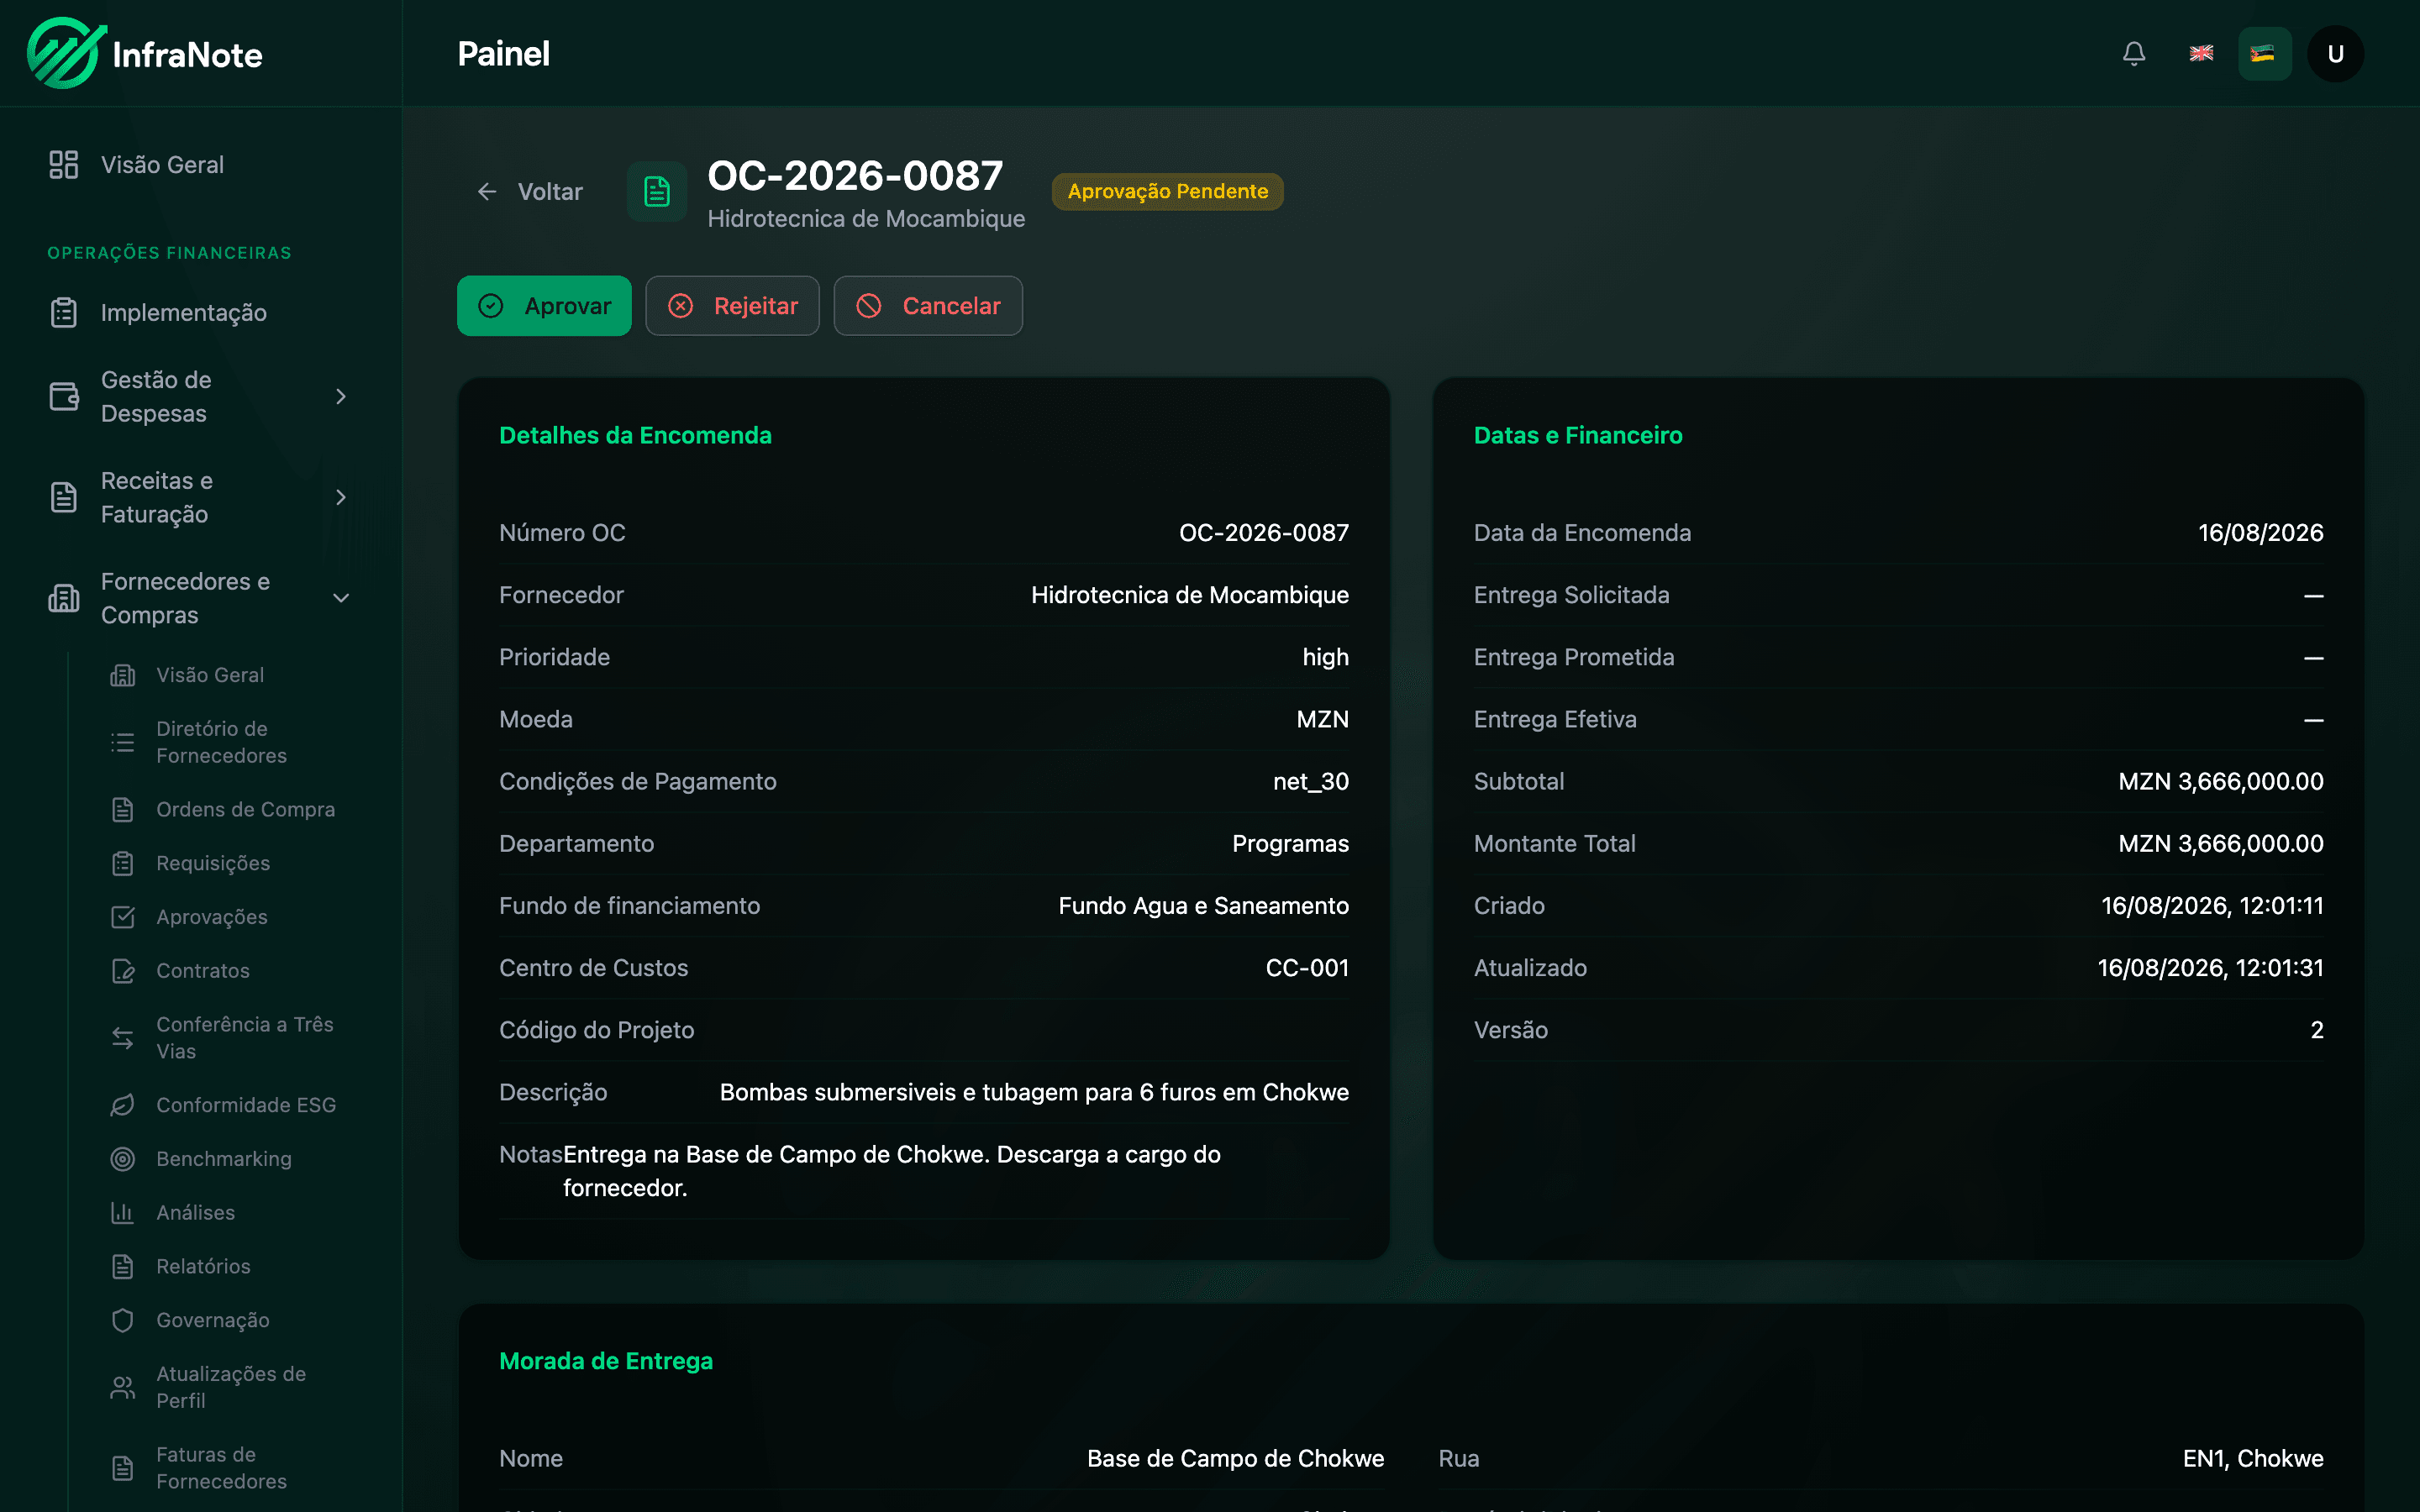Click the Fundo Agua e Saneamento value
The height and width of the screenshot is (1512, 2420).
click(x=1203, y=906)
